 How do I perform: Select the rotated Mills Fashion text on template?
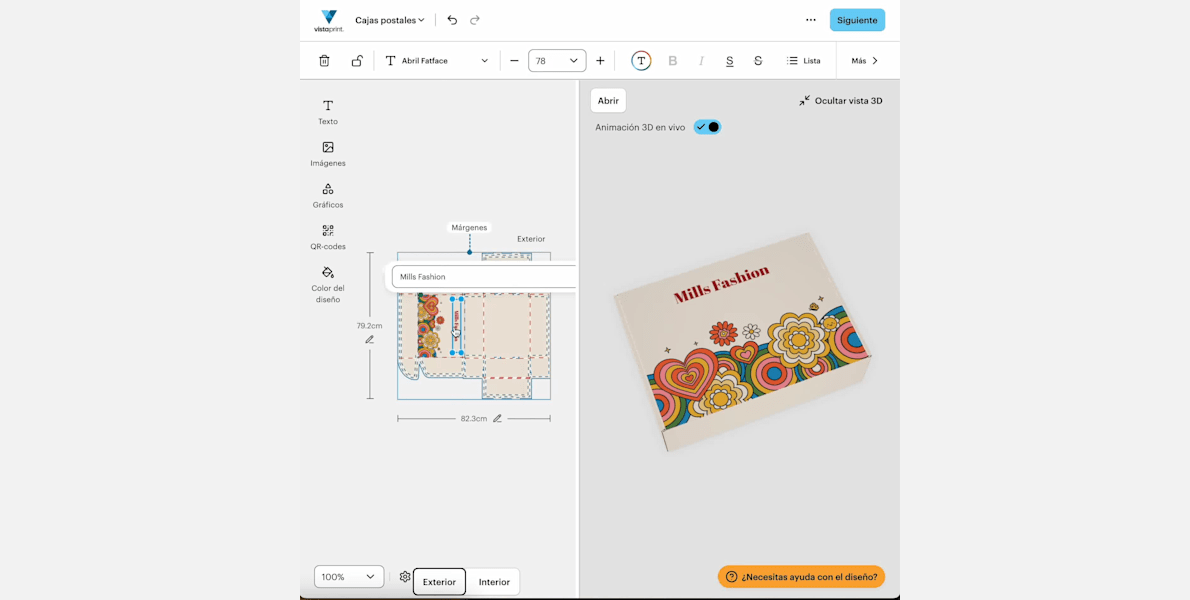point(457,325)
